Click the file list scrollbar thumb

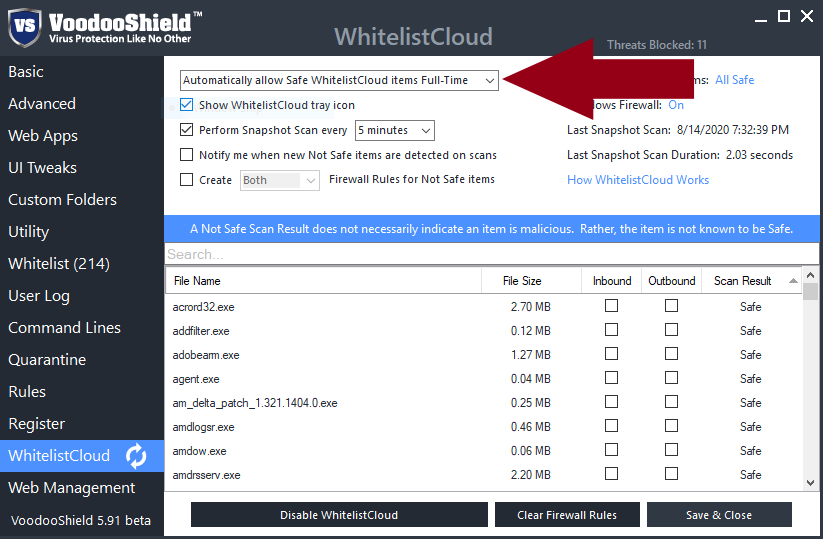810,291
